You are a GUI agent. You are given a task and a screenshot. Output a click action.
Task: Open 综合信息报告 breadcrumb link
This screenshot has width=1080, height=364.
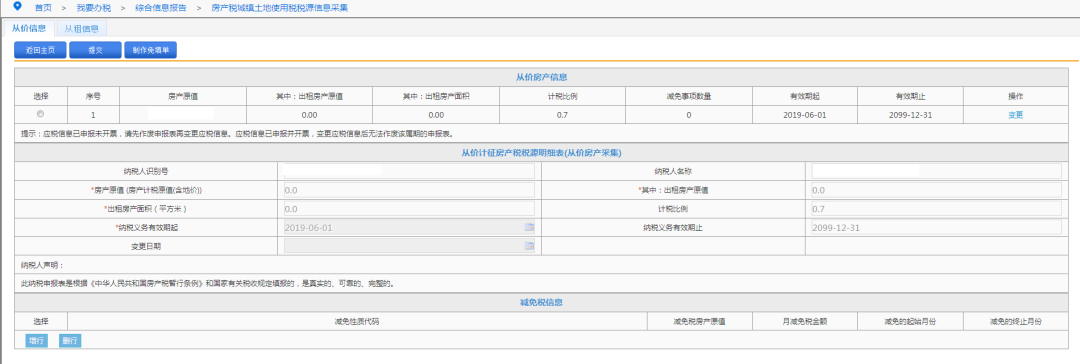click(160, 8)
